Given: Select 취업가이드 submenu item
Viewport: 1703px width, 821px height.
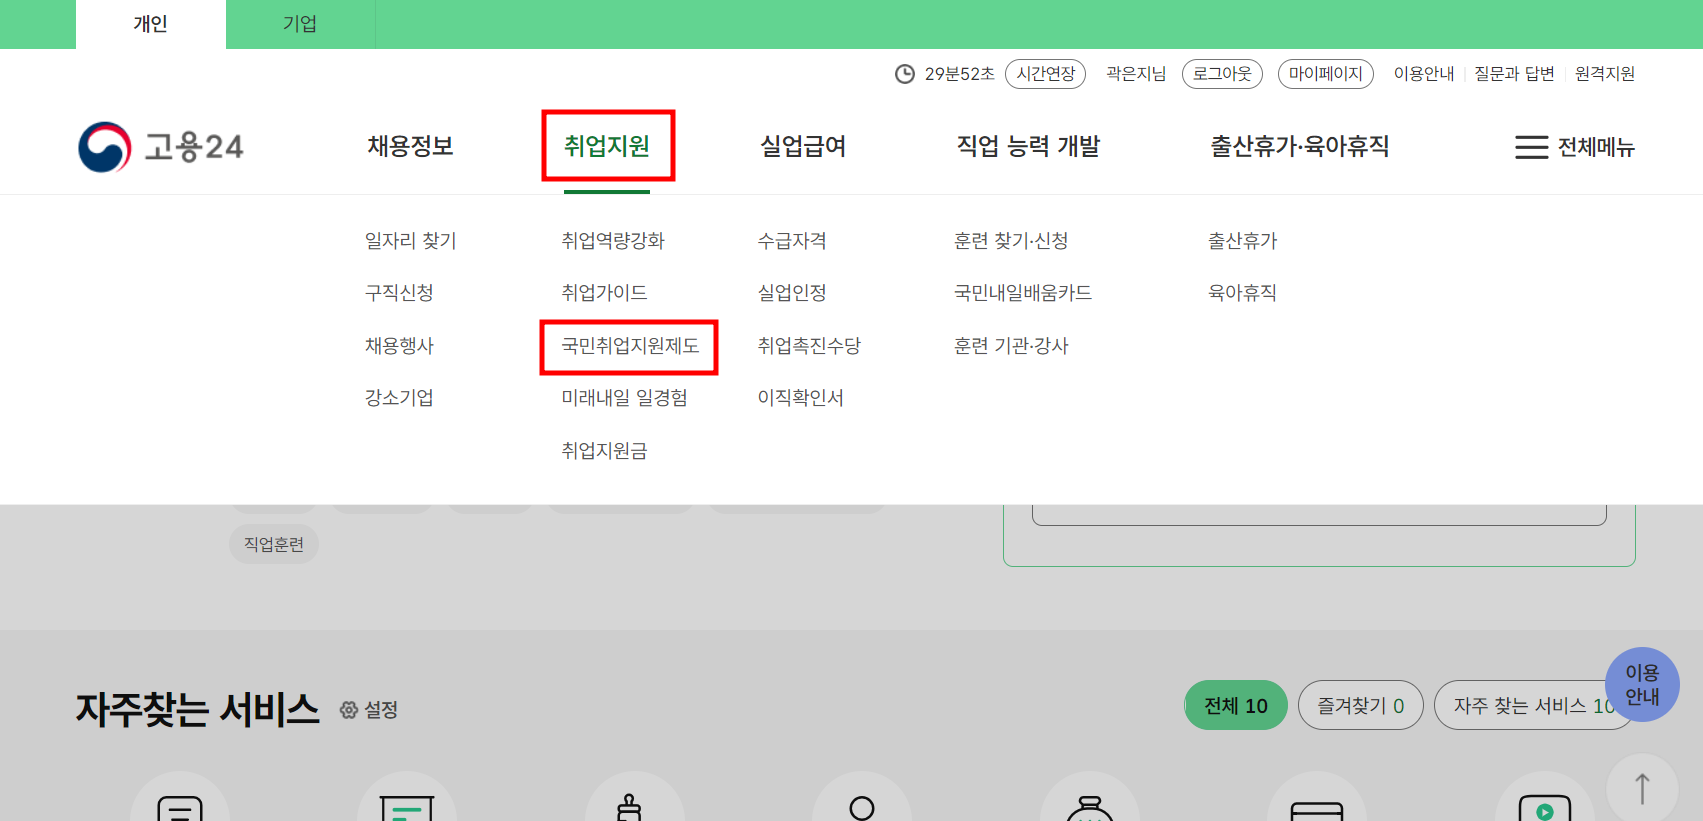Looking at the screenshot, I should click(604, 293).
